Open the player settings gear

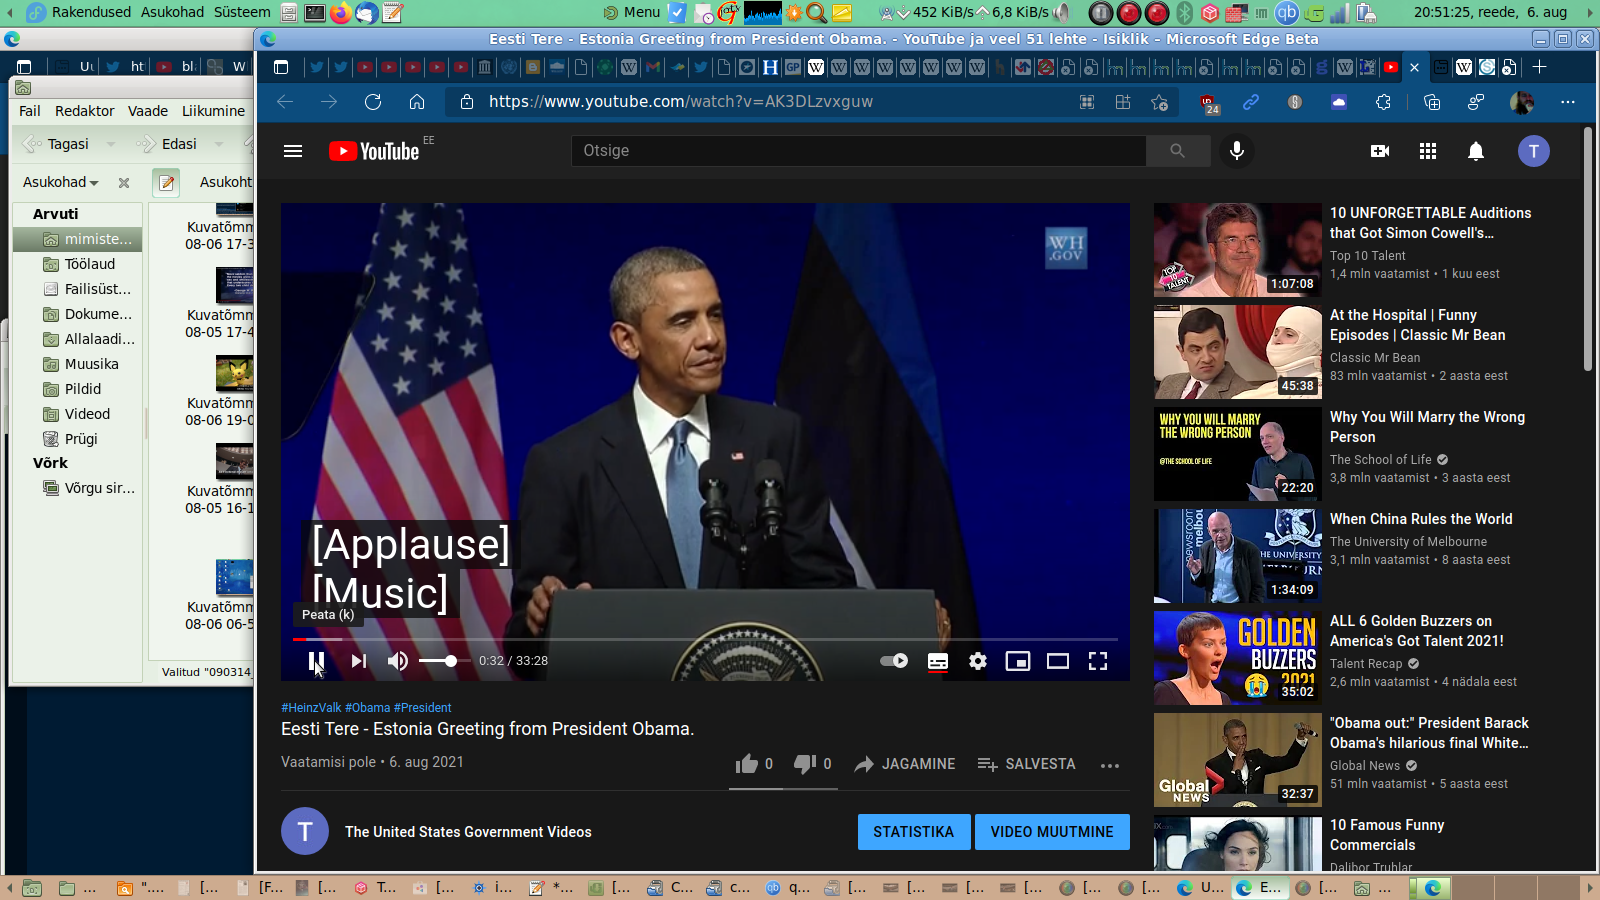(977, 661)
